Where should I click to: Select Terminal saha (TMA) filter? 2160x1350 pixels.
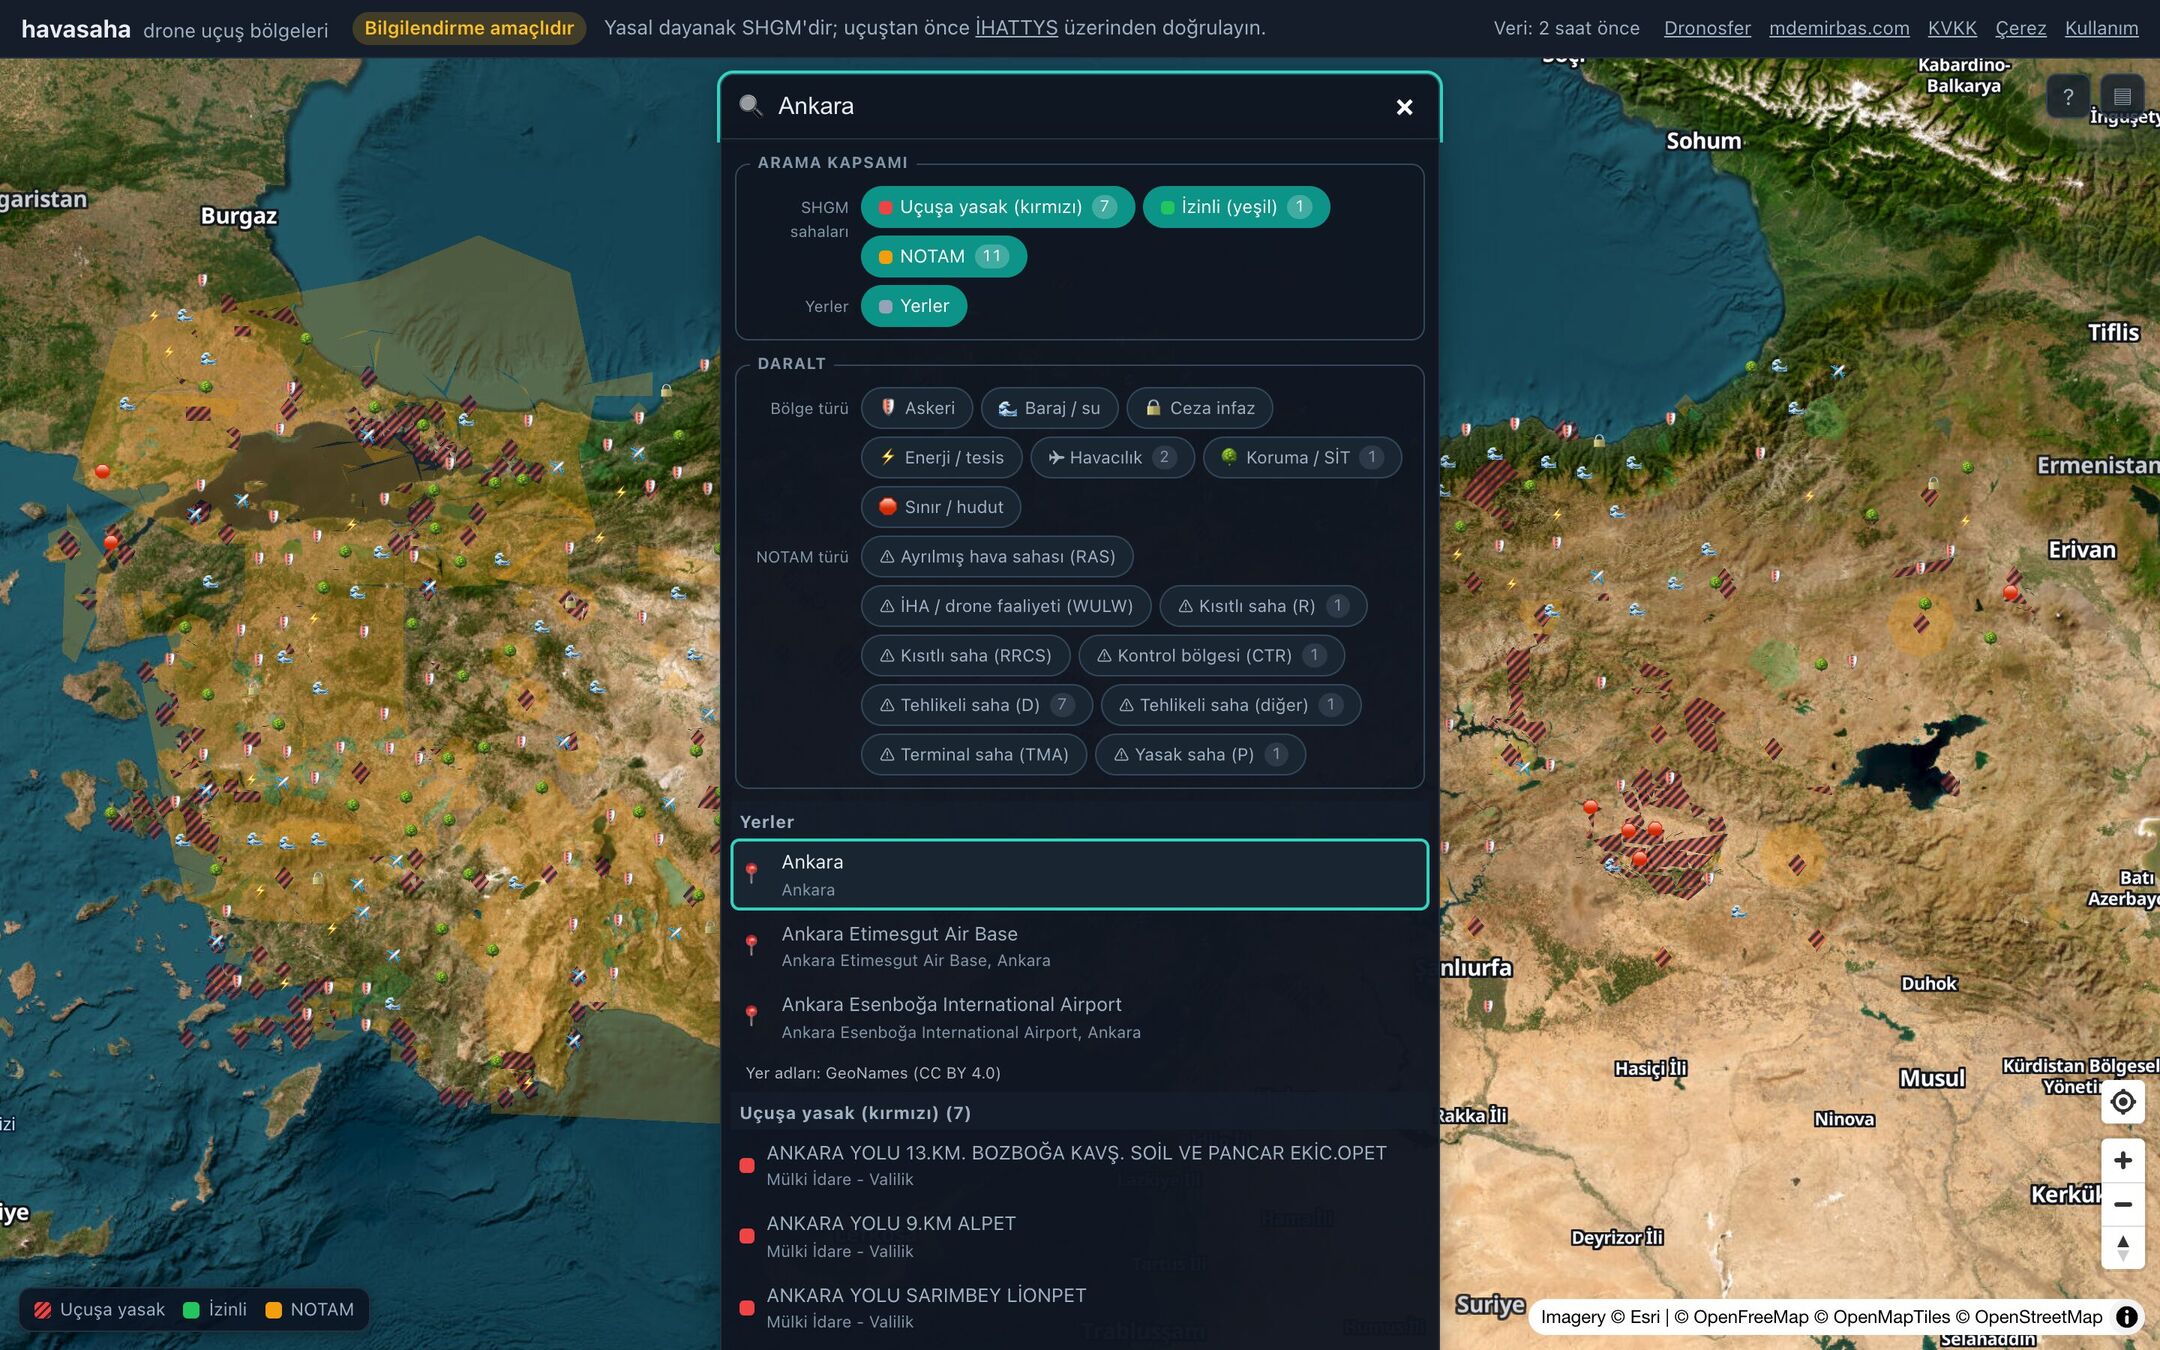[974, 754]
